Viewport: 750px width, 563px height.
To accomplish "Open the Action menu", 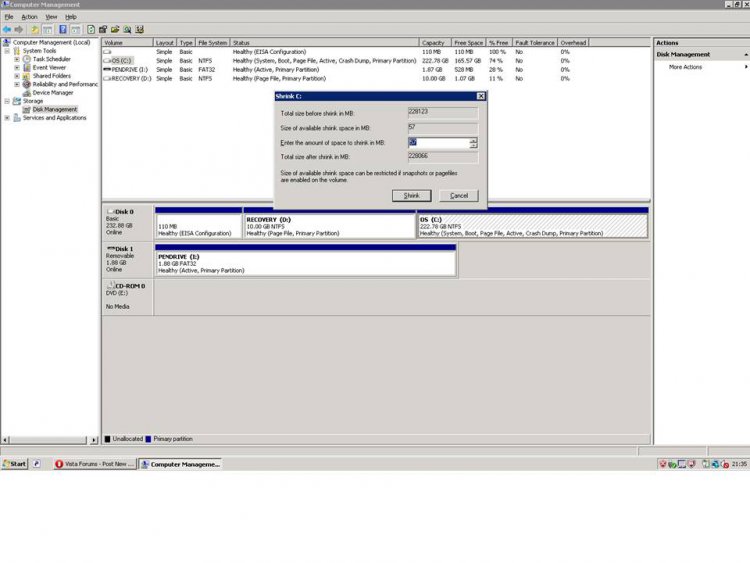I will (29, 17).
